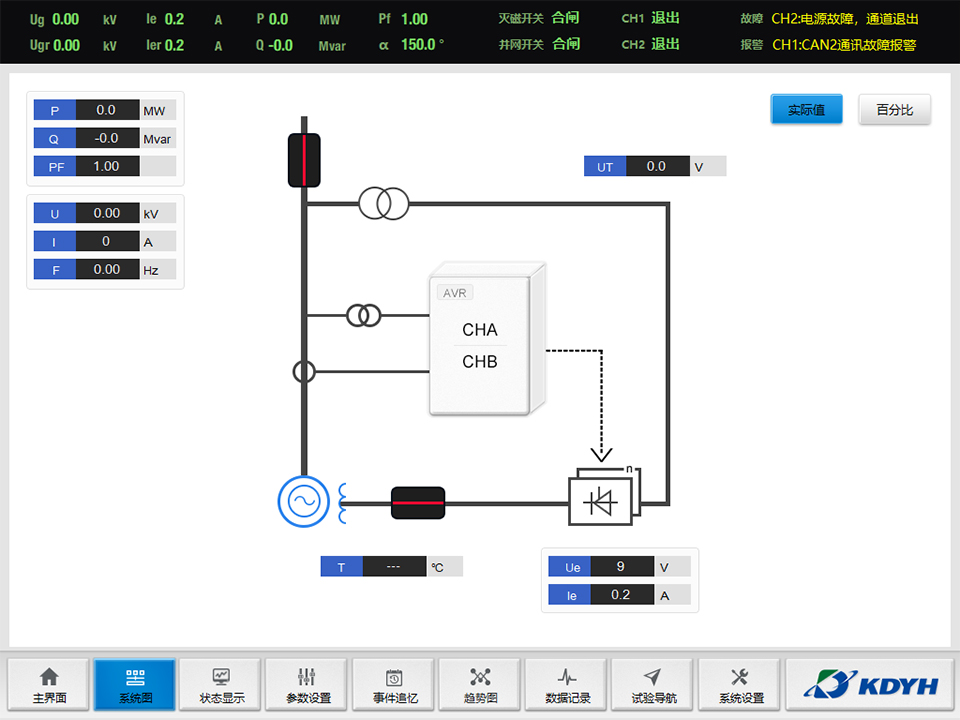Select the 系统图 system diagram tab
The width and height of the screenshot is (960, 720).
coord(135,684)
